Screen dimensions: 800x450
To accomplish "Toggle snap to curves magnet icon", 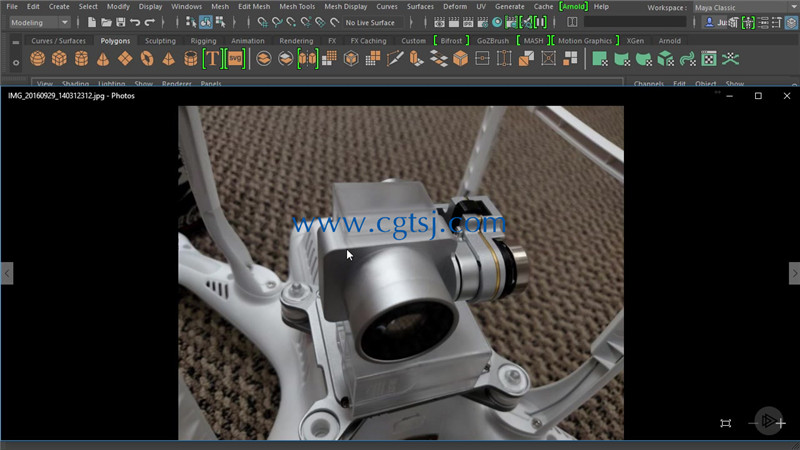I will (x=277, y=22).
